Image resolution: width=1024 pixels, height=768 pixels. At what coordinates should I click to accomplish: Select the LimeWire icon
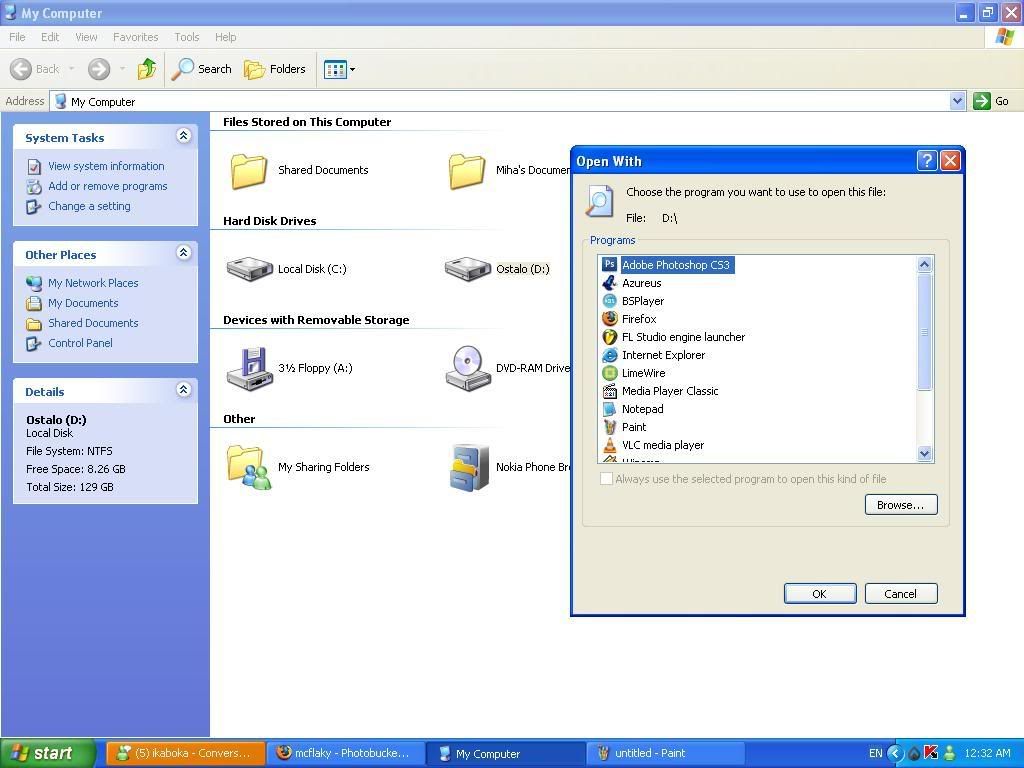pyautogui.click(x=609, y=373)
